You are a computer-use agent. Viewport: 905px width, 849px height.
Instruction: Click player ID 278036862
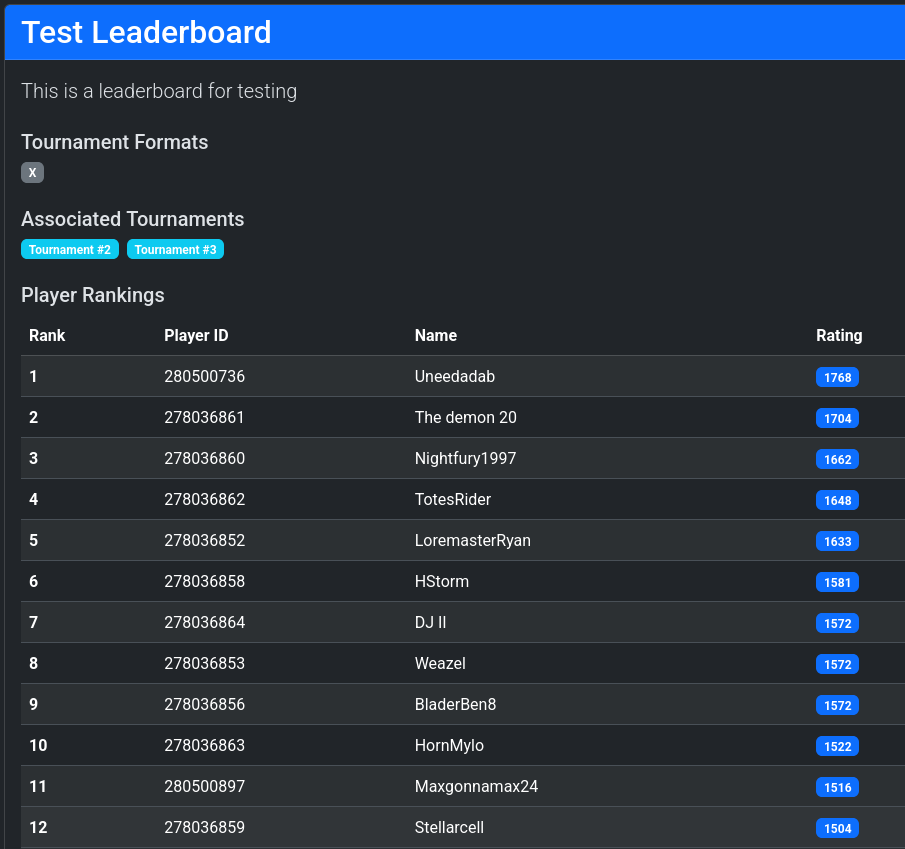click(204, 499)
